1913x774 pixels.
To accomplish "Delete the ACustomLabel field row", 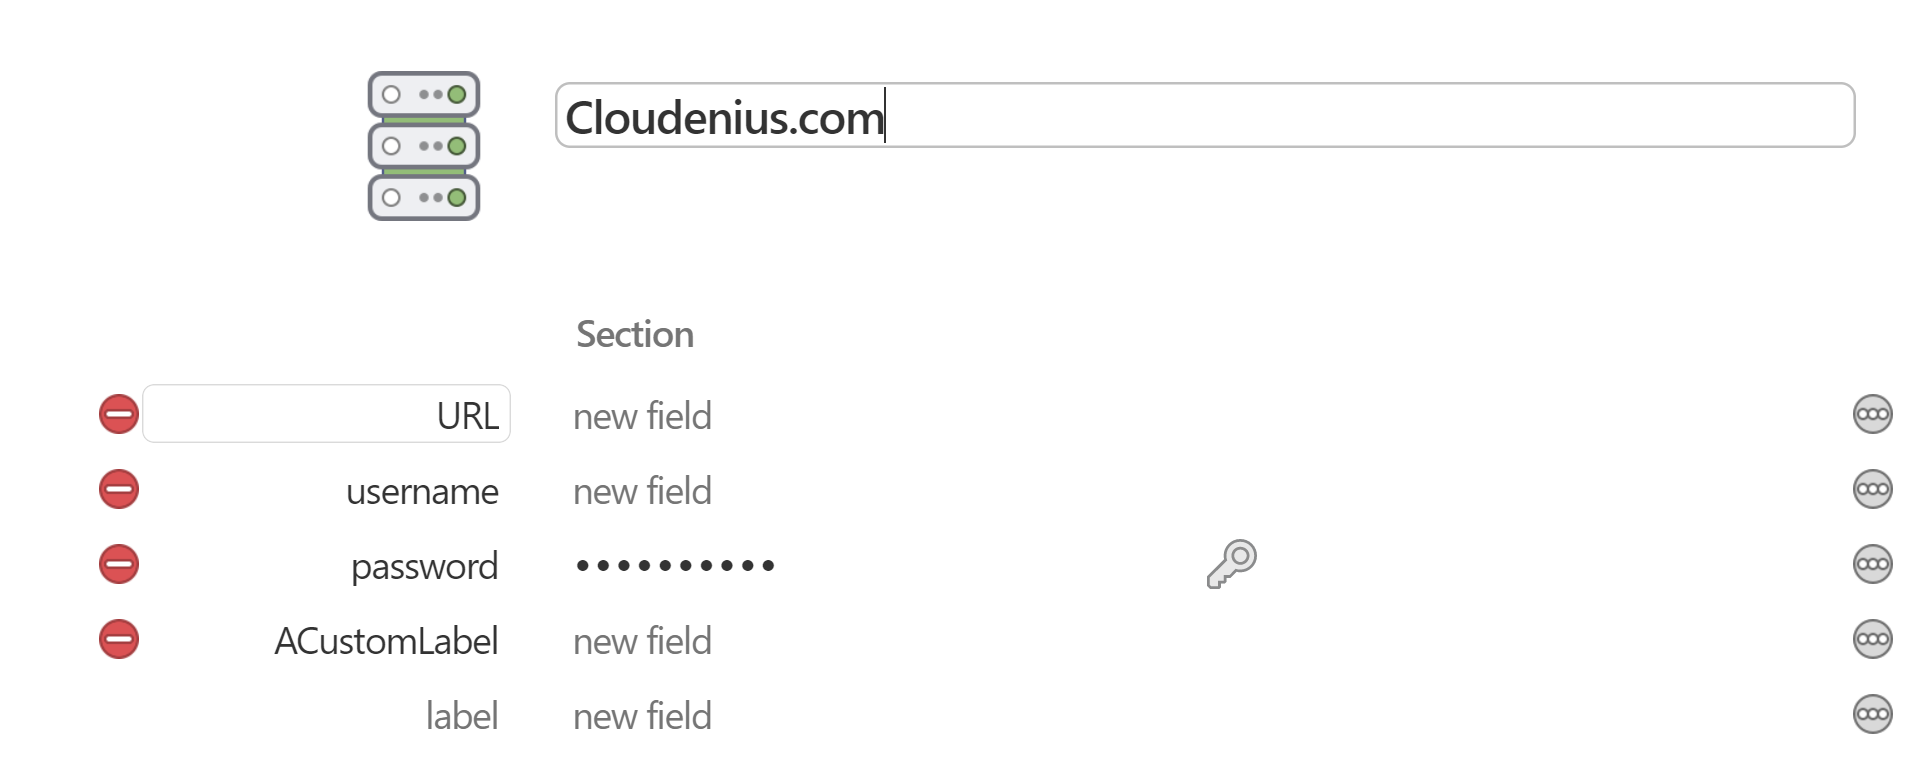I will pyautogui.click(x=119, y=639).
